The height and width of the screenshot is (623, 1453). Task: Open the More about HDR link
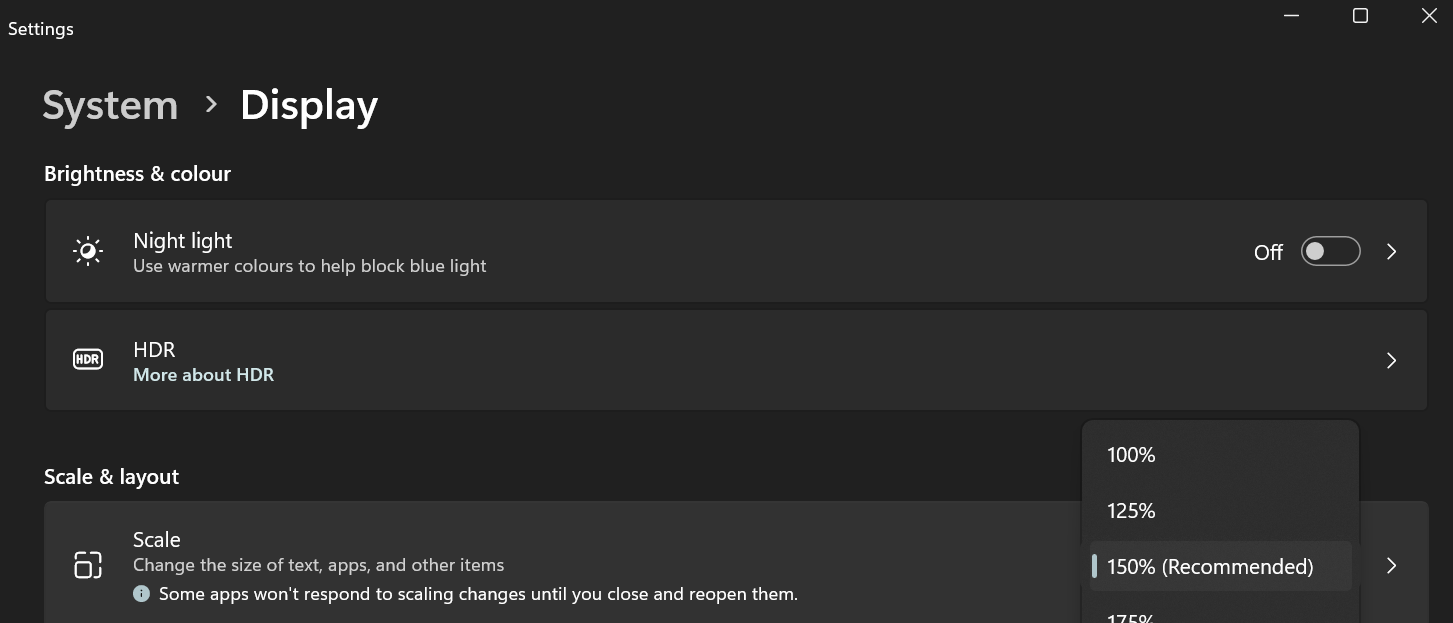203,375
